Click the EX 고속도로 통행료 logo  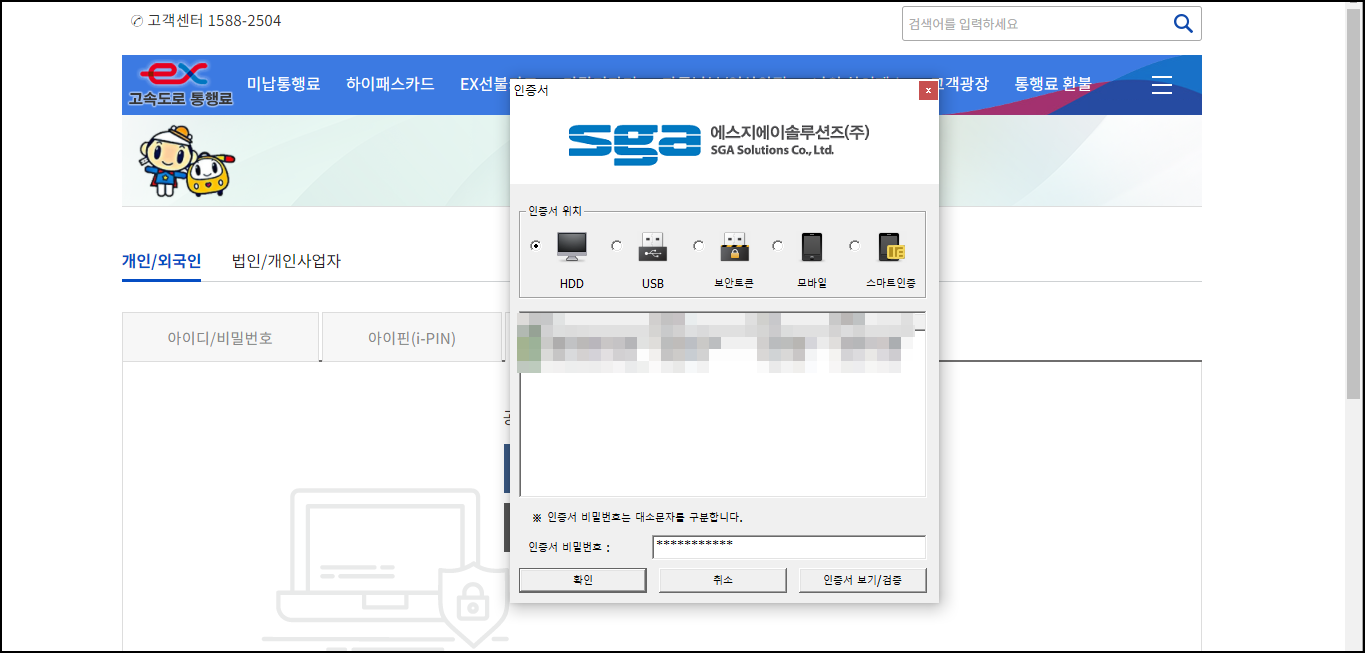click(x=180, y=84)
